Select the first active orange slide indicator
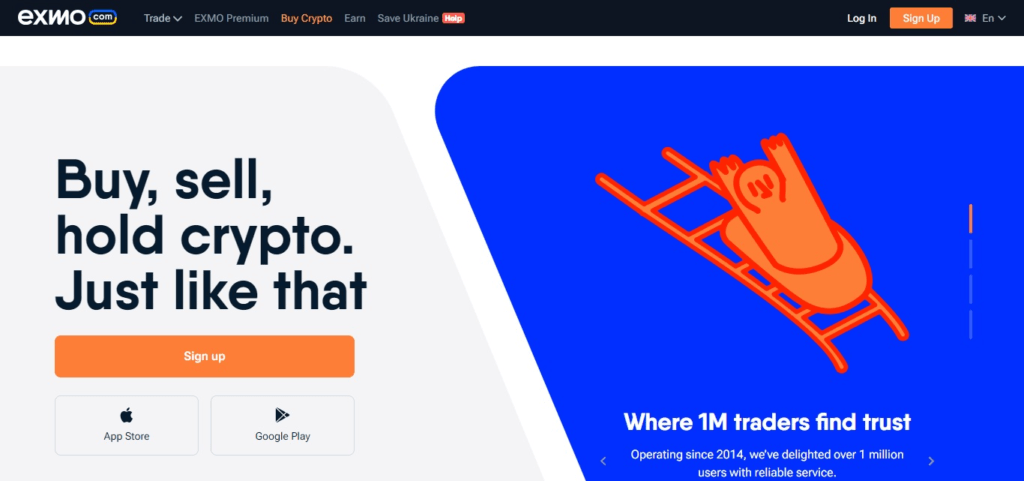The image size is (1024, 481). tap(970, 219)
